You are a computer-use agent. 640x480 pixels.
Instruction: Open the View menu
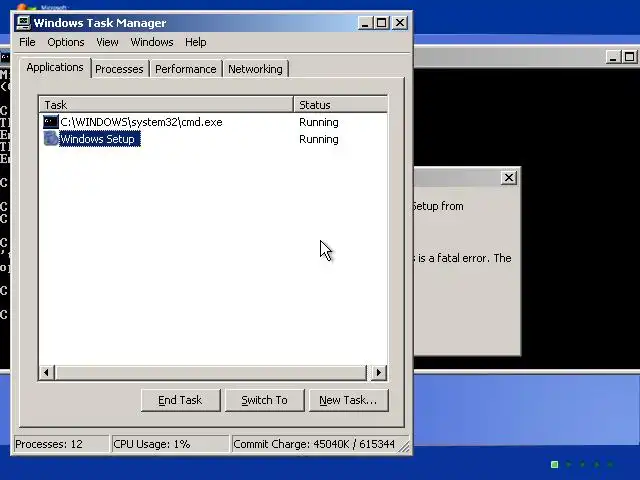[x=107, y=42]
